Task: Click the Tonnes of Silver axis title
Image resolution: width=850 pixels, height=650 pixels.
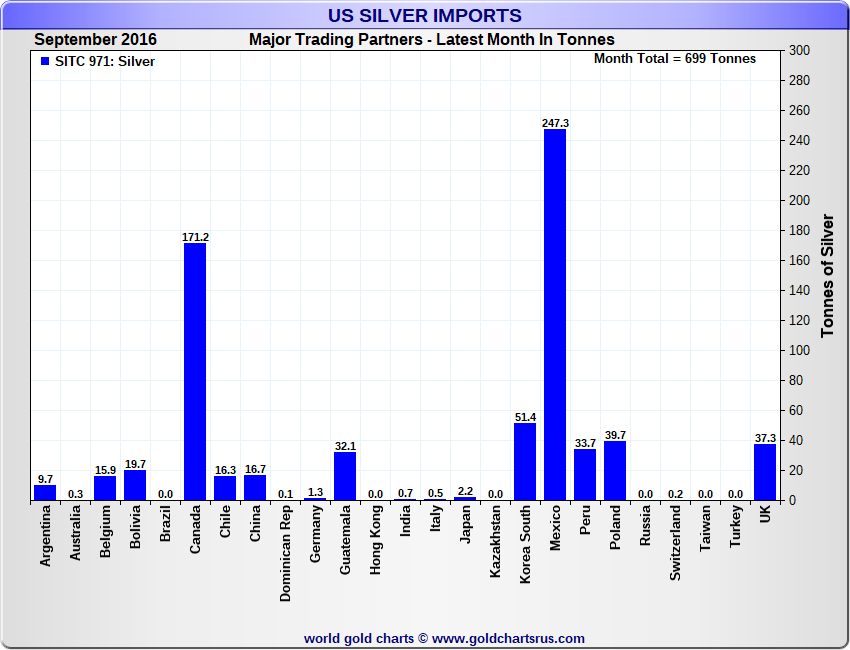Action: click(x=827, y=275)
